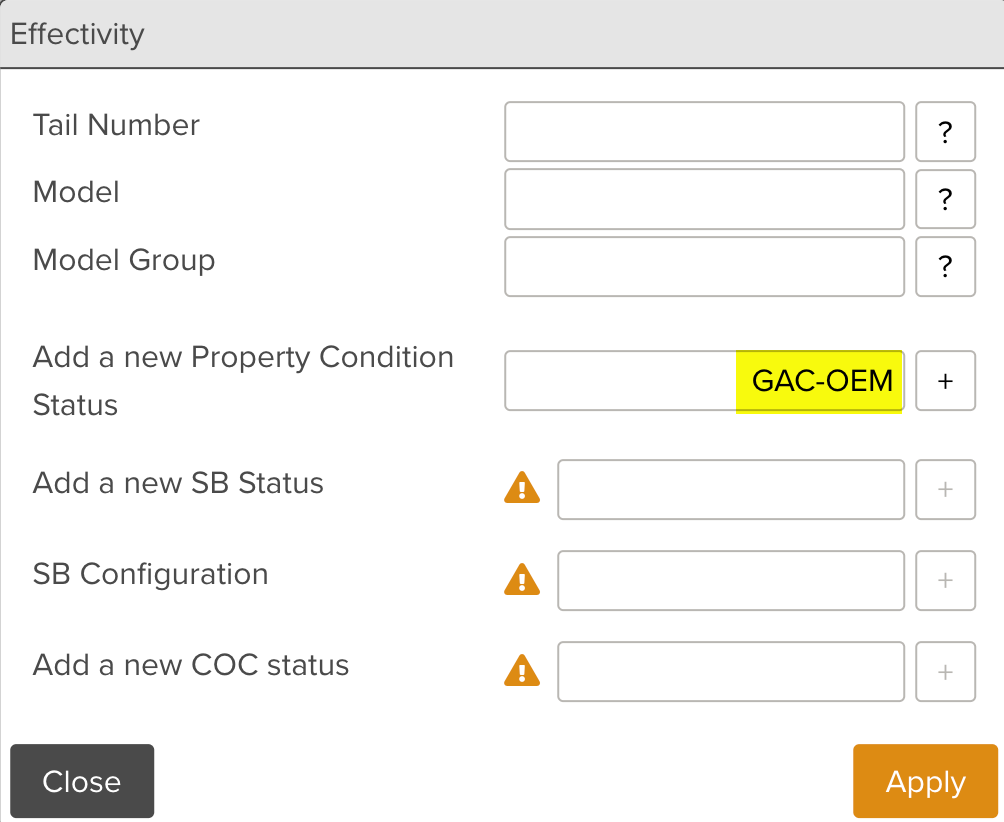Click the new SB Status text field

(x=730, y=489)
